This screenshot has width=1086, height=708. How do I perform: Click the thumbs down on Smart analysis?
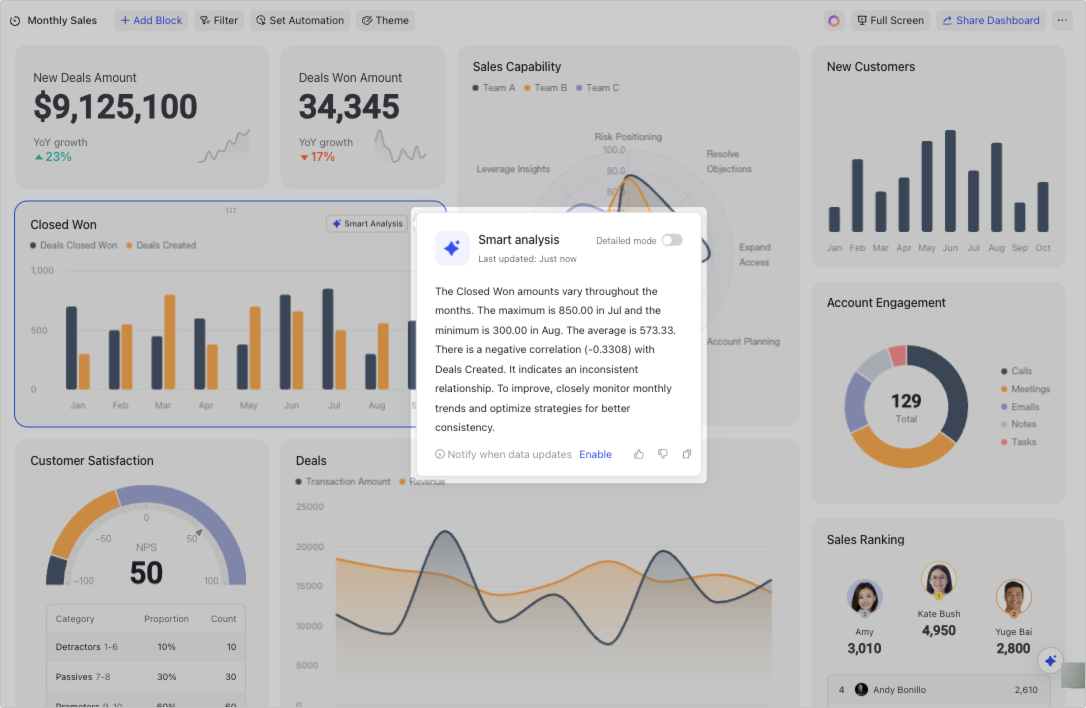(663, 454)
